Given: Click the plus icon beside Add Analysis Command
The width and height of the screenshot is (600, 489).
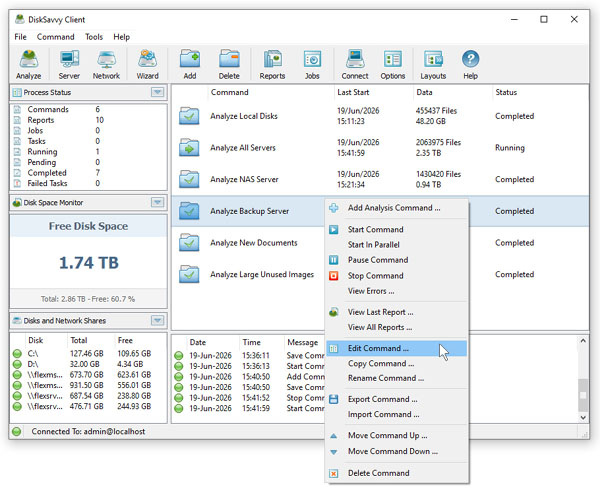Looking at the screenshot, I should point(334,208).
